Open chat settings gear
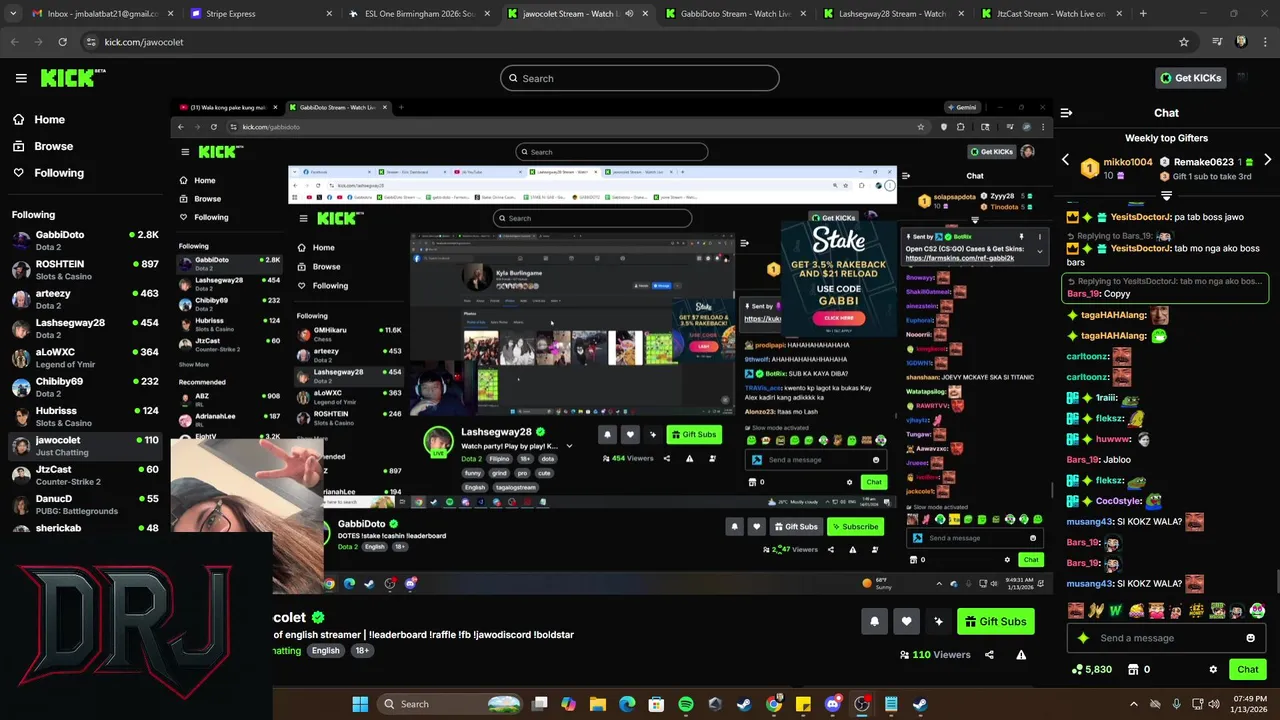Viewport: 1280px width, 720px height. click(x=1213, y=670)
